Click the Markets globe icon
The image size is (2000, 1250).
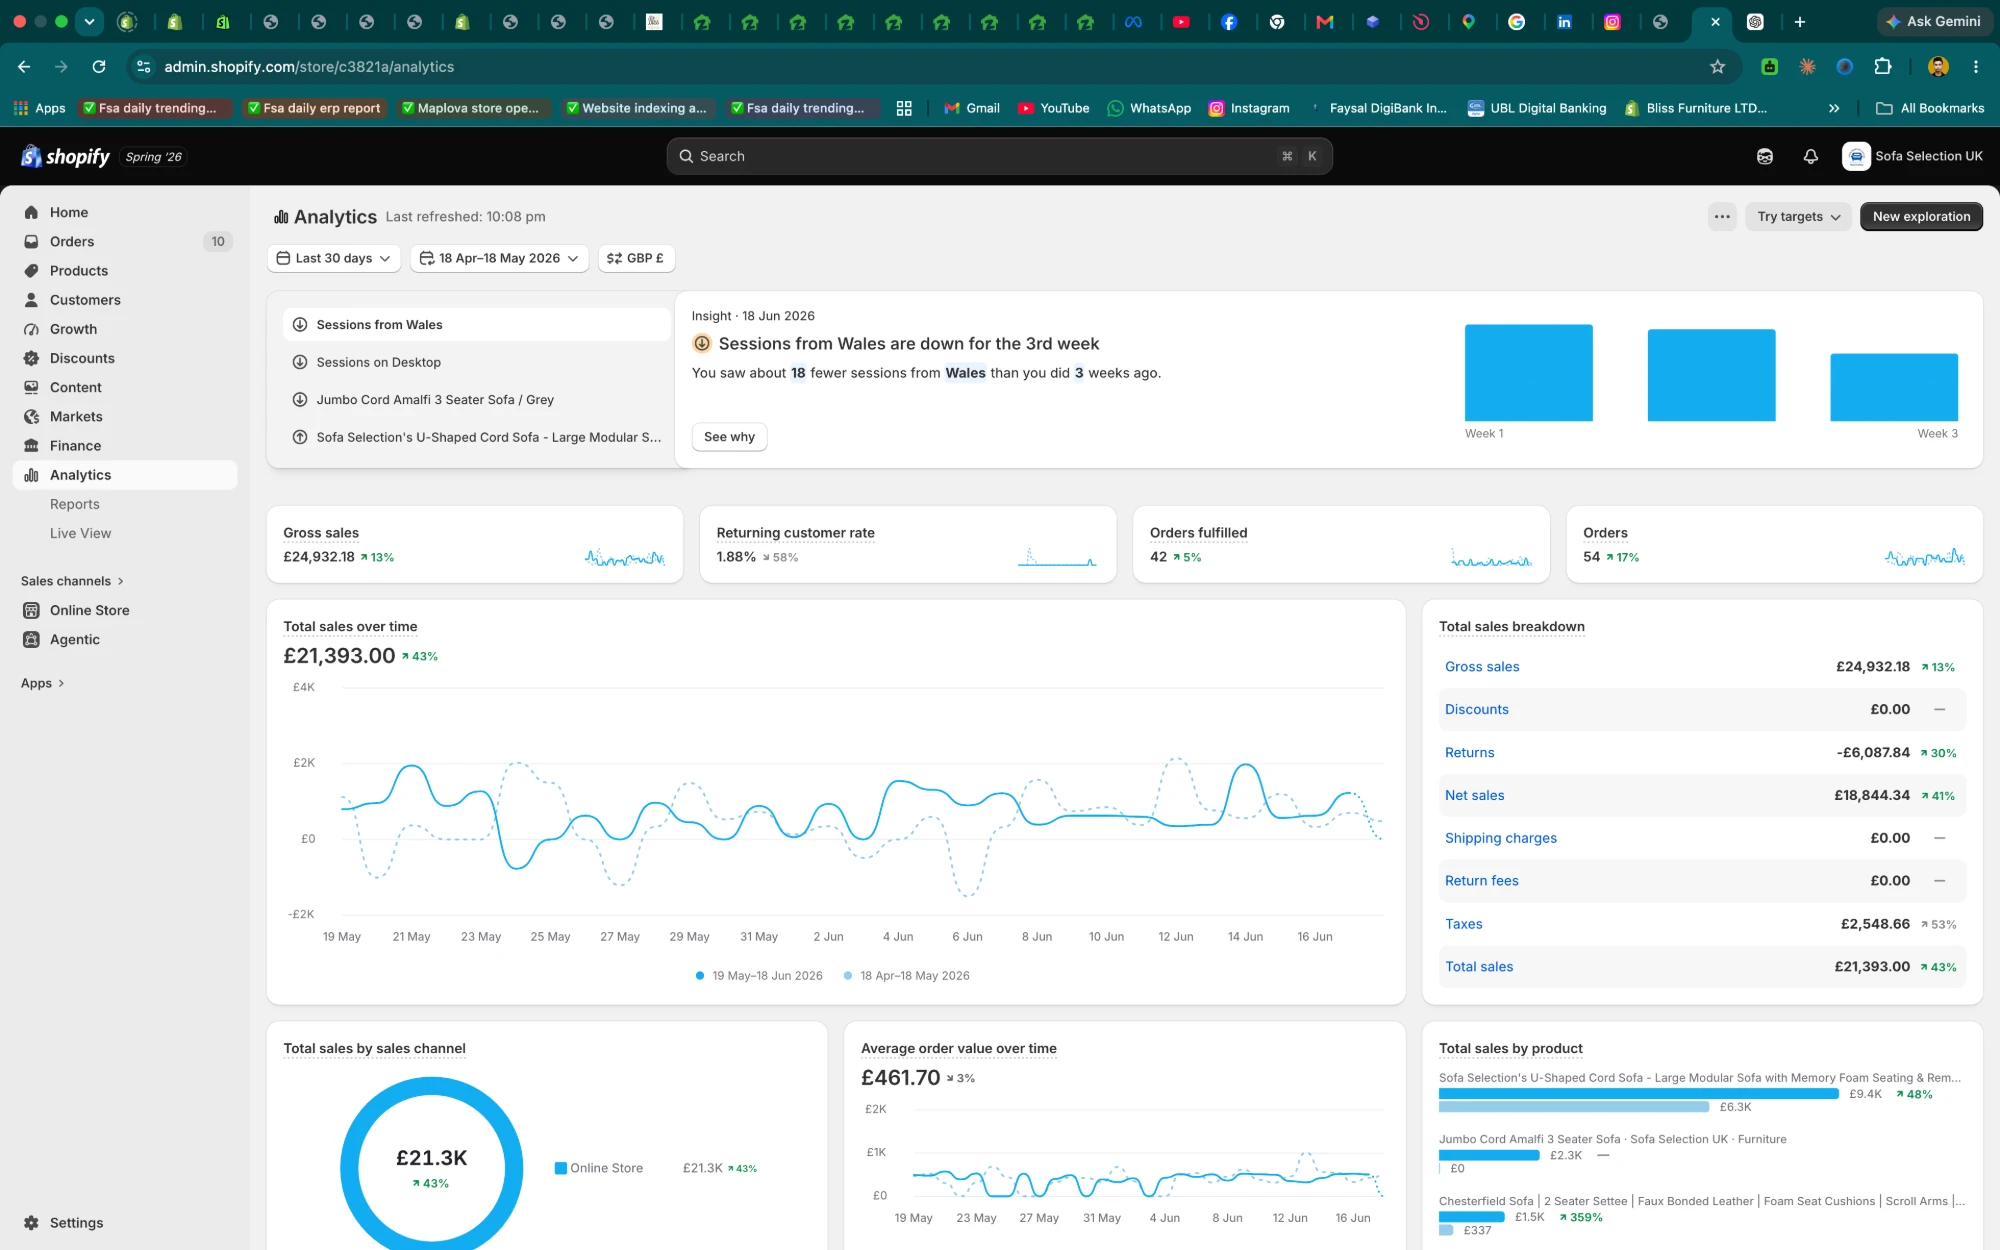pyautogui.click(x=31, y=416)
